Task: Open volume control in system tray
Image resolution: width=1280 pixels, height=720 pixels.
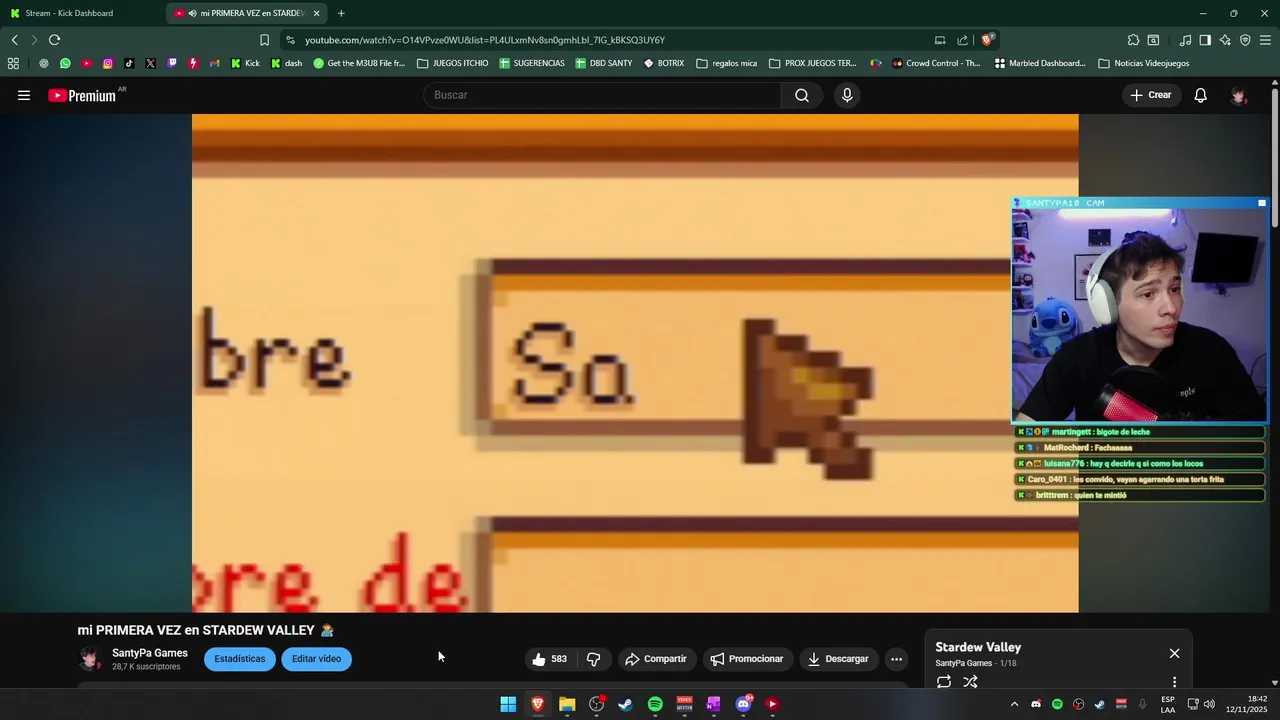Action: tap(1209, 704)
